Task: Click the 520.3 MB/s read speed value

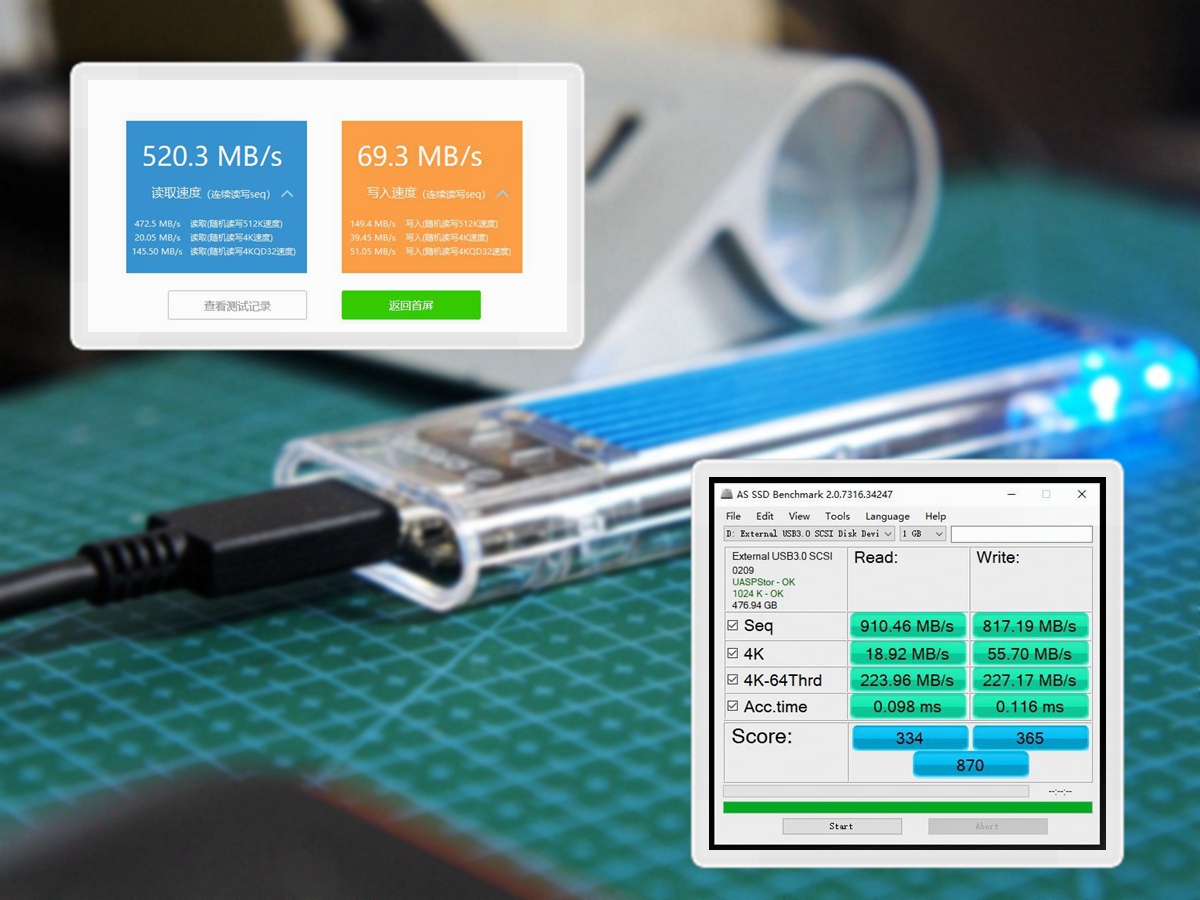Action: pos(212,156)
